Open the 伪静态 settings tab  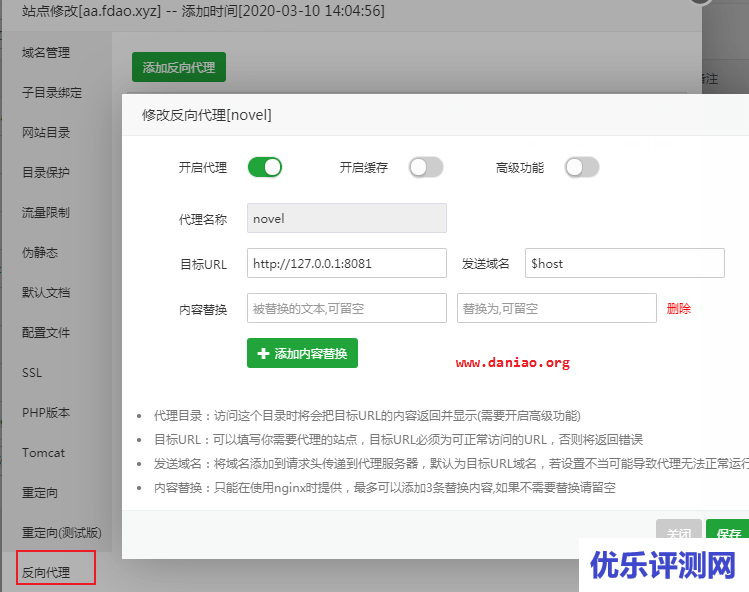[40, 252]
